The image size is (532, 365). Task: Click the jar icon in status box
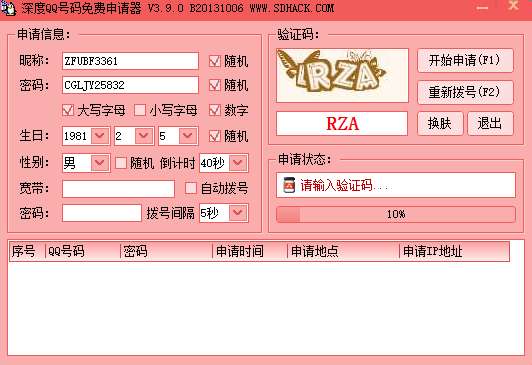pos(289,185)
